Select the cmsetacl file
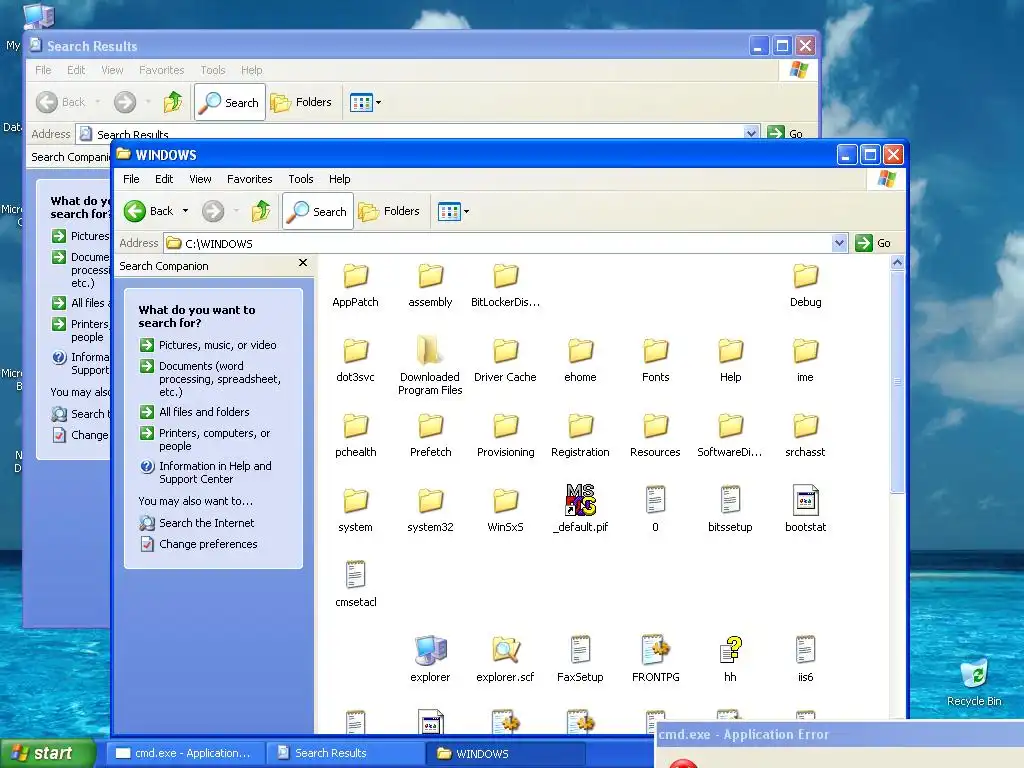This screenshot has height=768, width=1024. point(355,584)
